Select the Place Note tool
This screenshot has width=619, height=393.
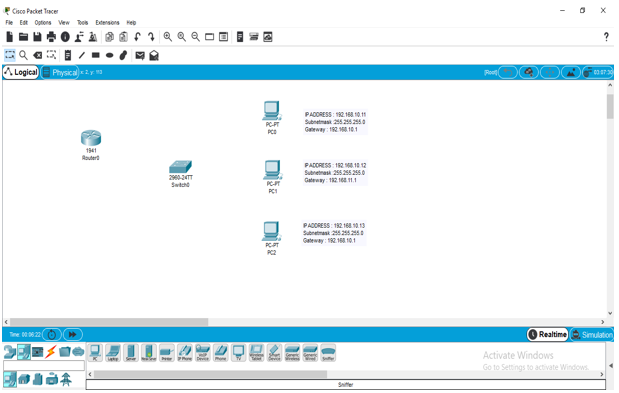point(68,55)
